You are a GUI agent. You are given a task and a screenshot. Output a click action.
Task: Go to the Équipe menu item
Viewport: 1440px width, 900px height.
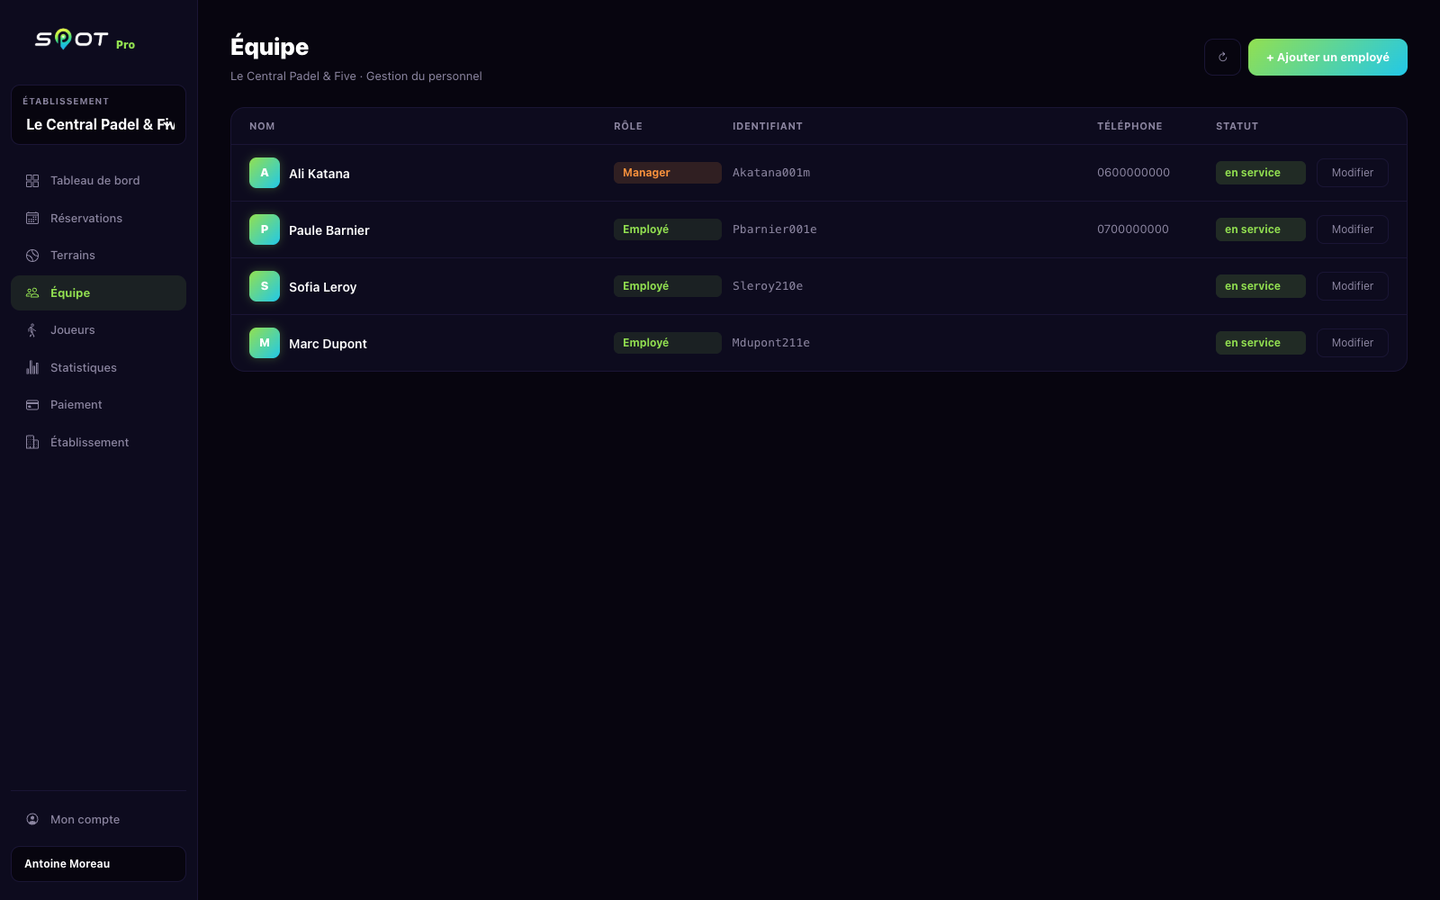pyautogui.click(x=98, y=293)
